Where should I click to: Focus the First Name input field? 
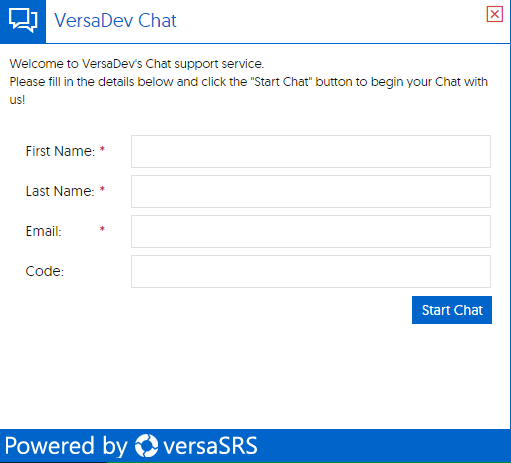(x=311, y=151)
